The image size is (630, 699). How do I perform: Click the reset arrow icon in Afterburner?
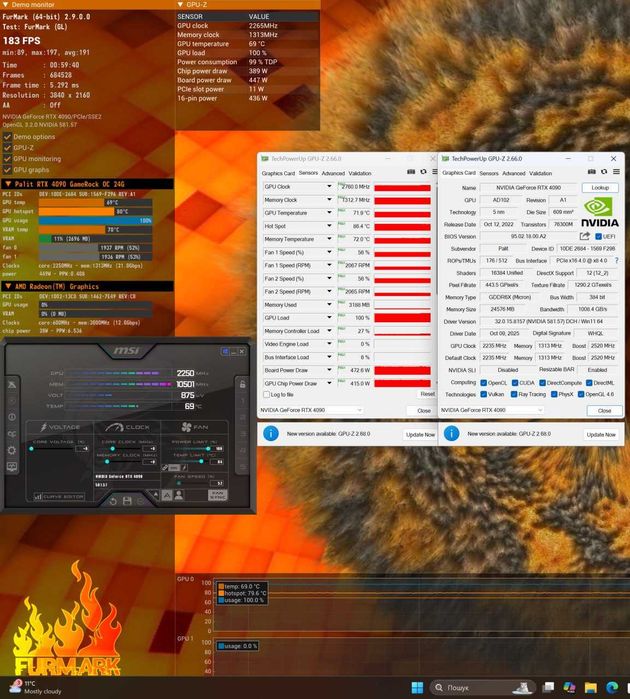pos(113,501)
